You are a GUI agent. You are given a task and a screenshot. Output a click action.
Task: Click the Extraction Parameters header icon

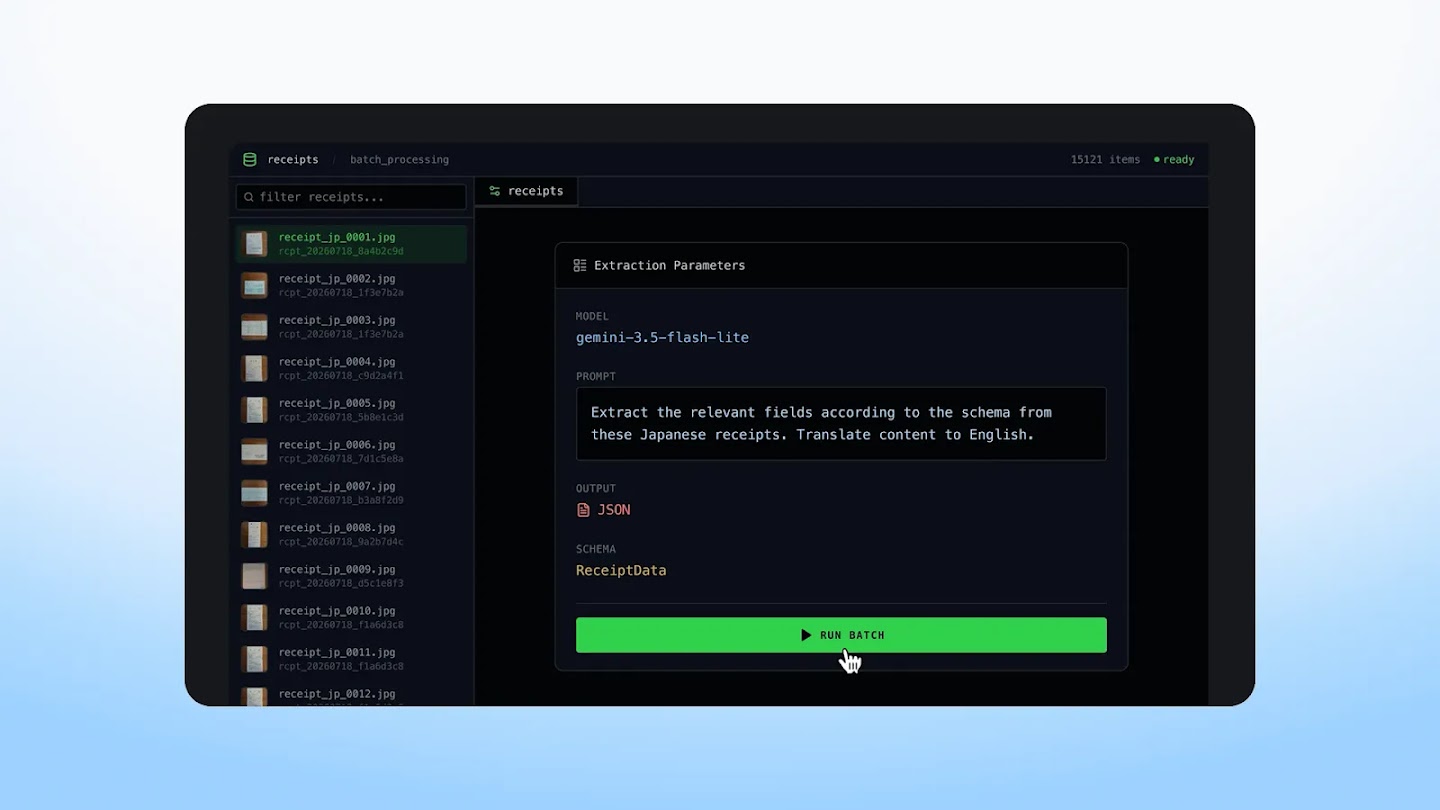580,265
